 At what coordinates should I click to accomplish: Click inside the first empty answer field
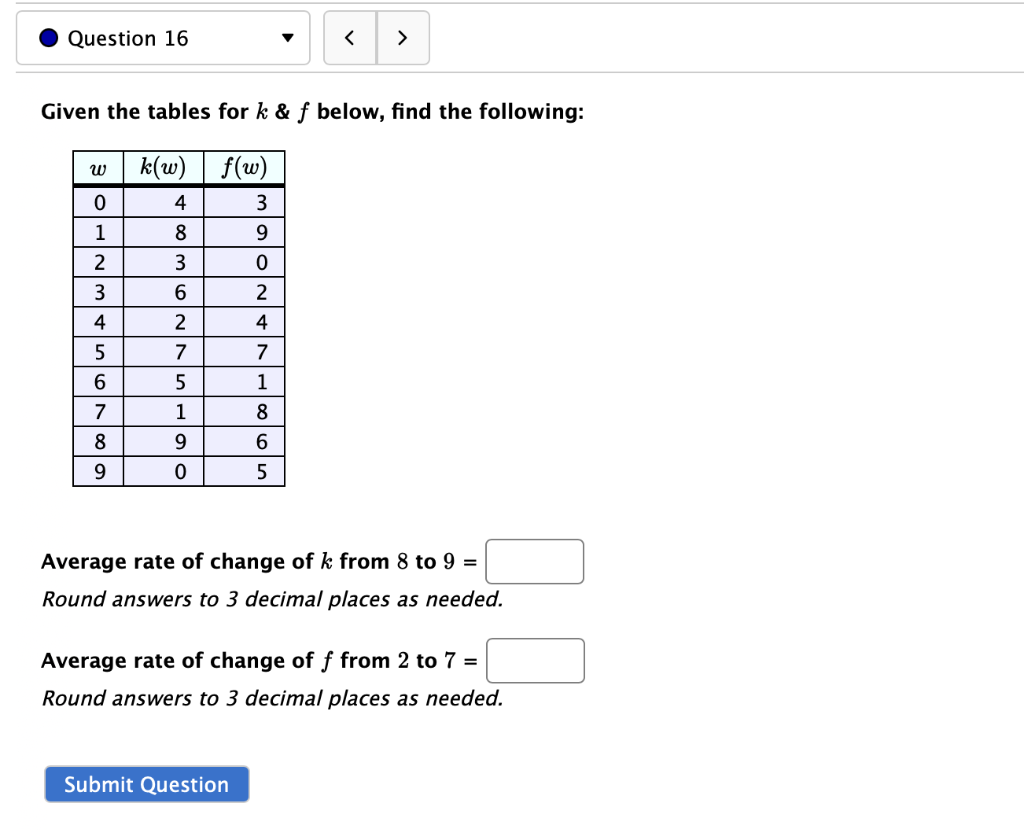tap(534, 561)
